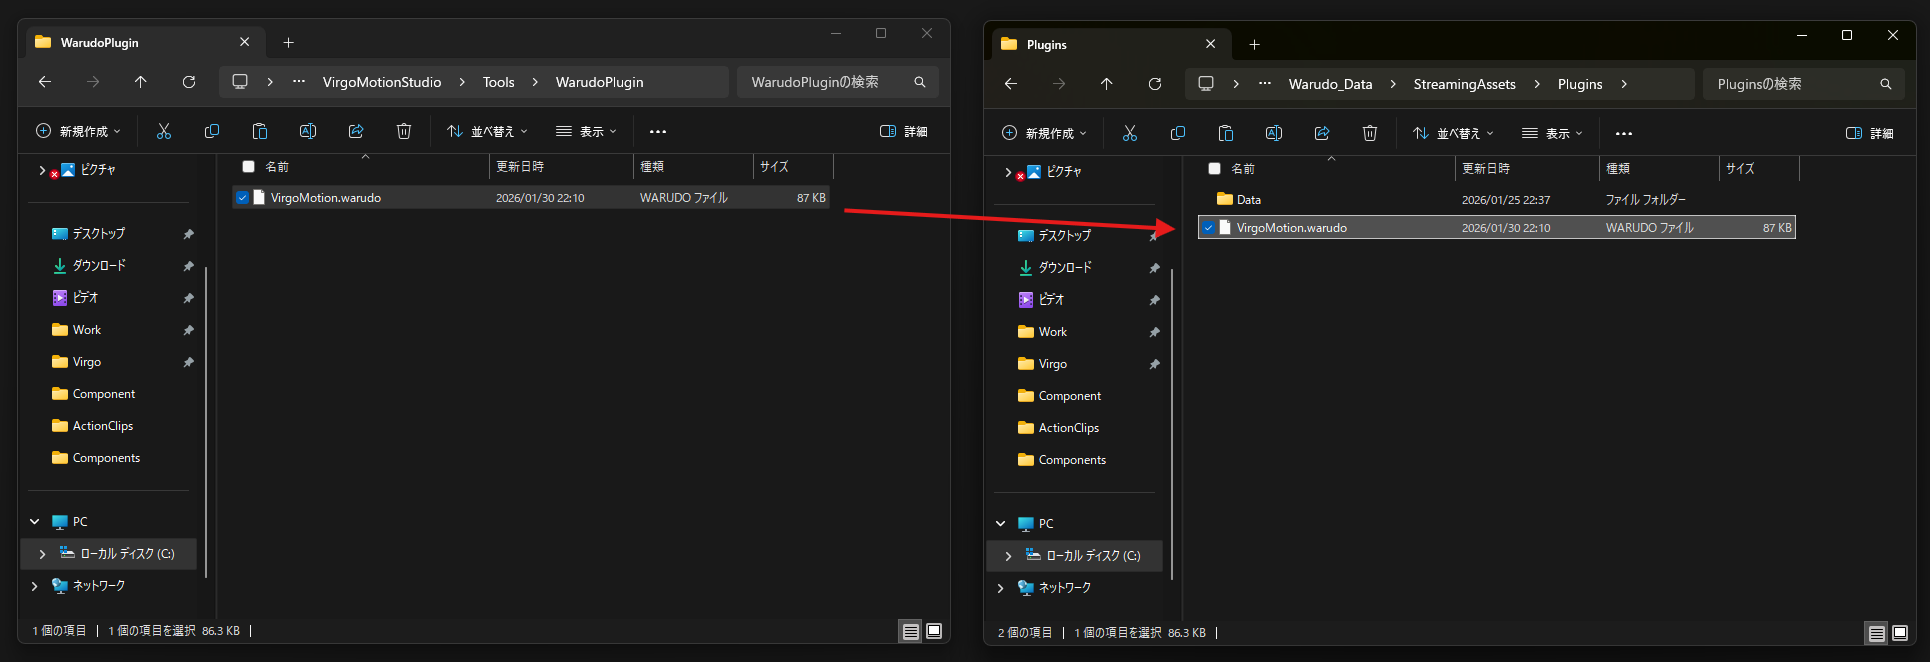Open the 並べ替え sort dropdown in the WarudoPlugin window
Viewport: 1930px width, 662px height.
(487, 131)
